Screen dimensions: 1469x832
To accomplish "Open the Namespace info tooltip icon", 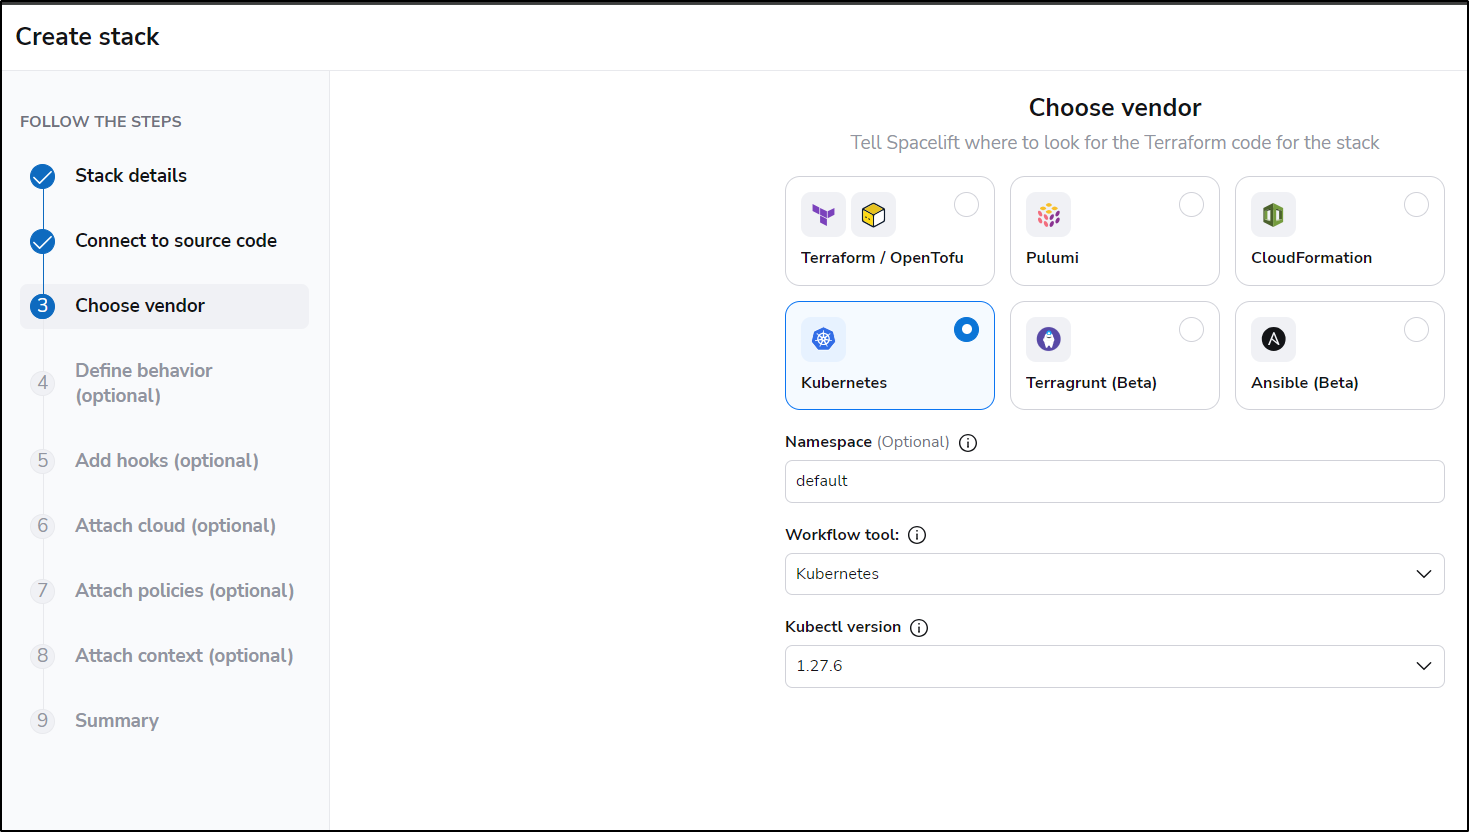I will click(x=968, y=443).
